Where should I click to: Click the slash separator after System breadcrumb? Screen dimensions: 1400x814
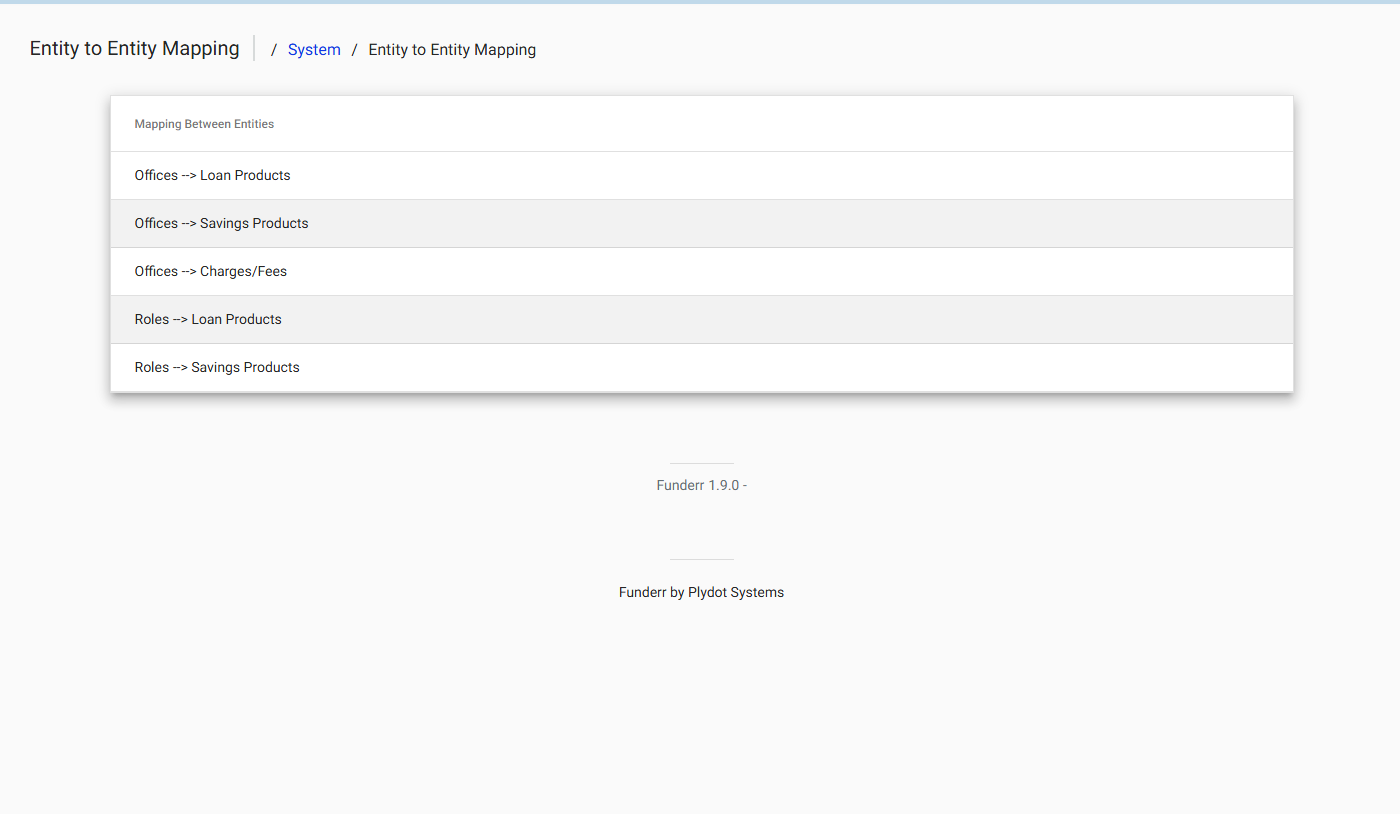pos(354,50)
